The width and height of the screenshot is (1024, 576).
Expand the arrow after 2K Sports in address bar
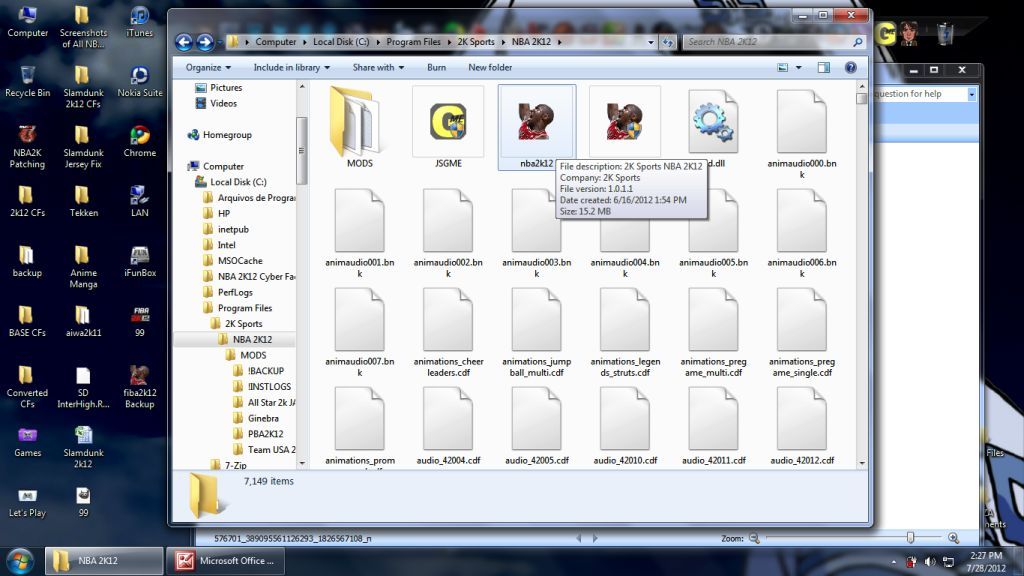coord(503,42)
